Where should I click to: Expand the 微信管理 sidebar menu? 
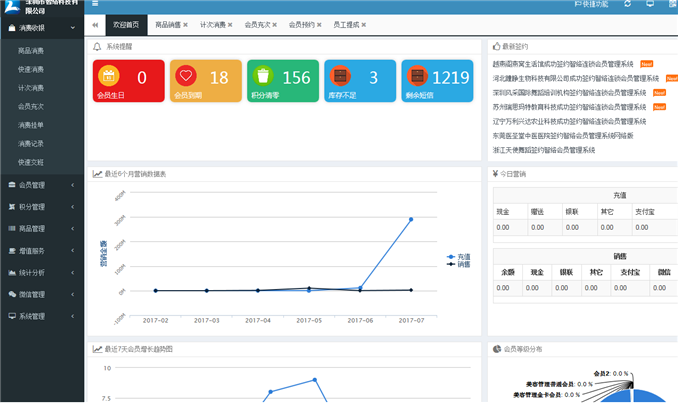coord(40,294)
